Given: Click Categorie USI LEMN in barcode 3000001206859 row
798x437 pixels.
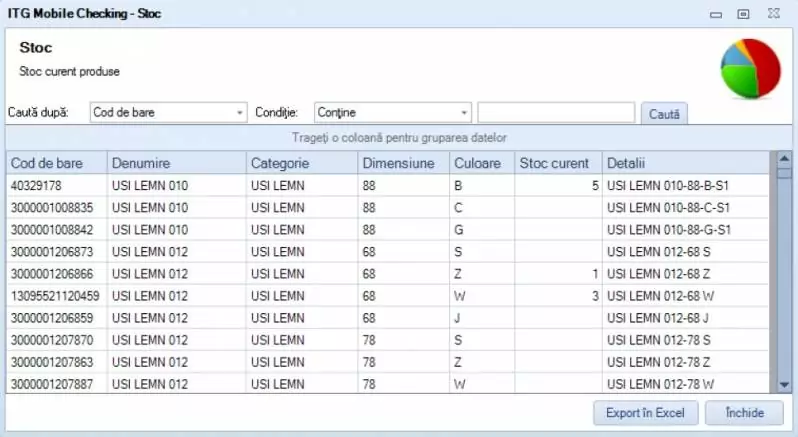Looking at the screenshot, I should 302,318.
